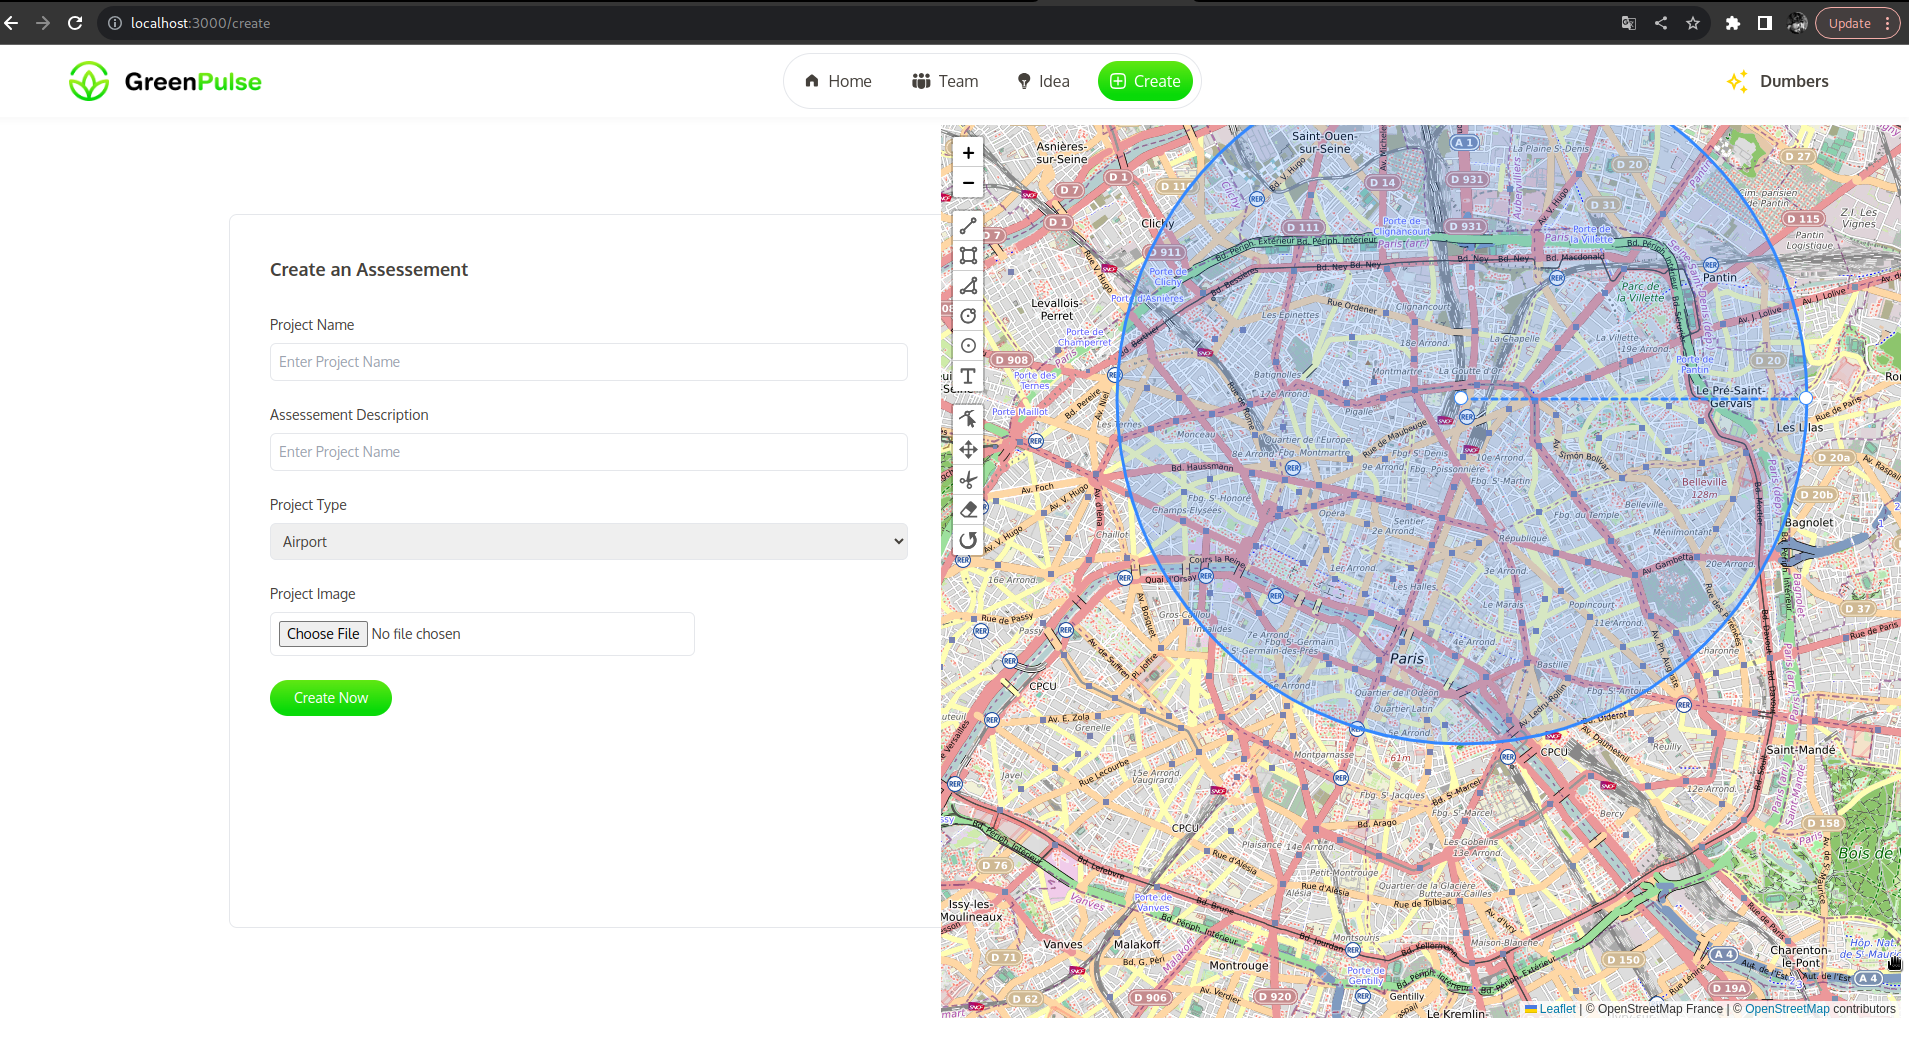The height and width of the screenshot is (1048, 1909).
Task: Click the Choose File button
Action: (x=323, y=634)
